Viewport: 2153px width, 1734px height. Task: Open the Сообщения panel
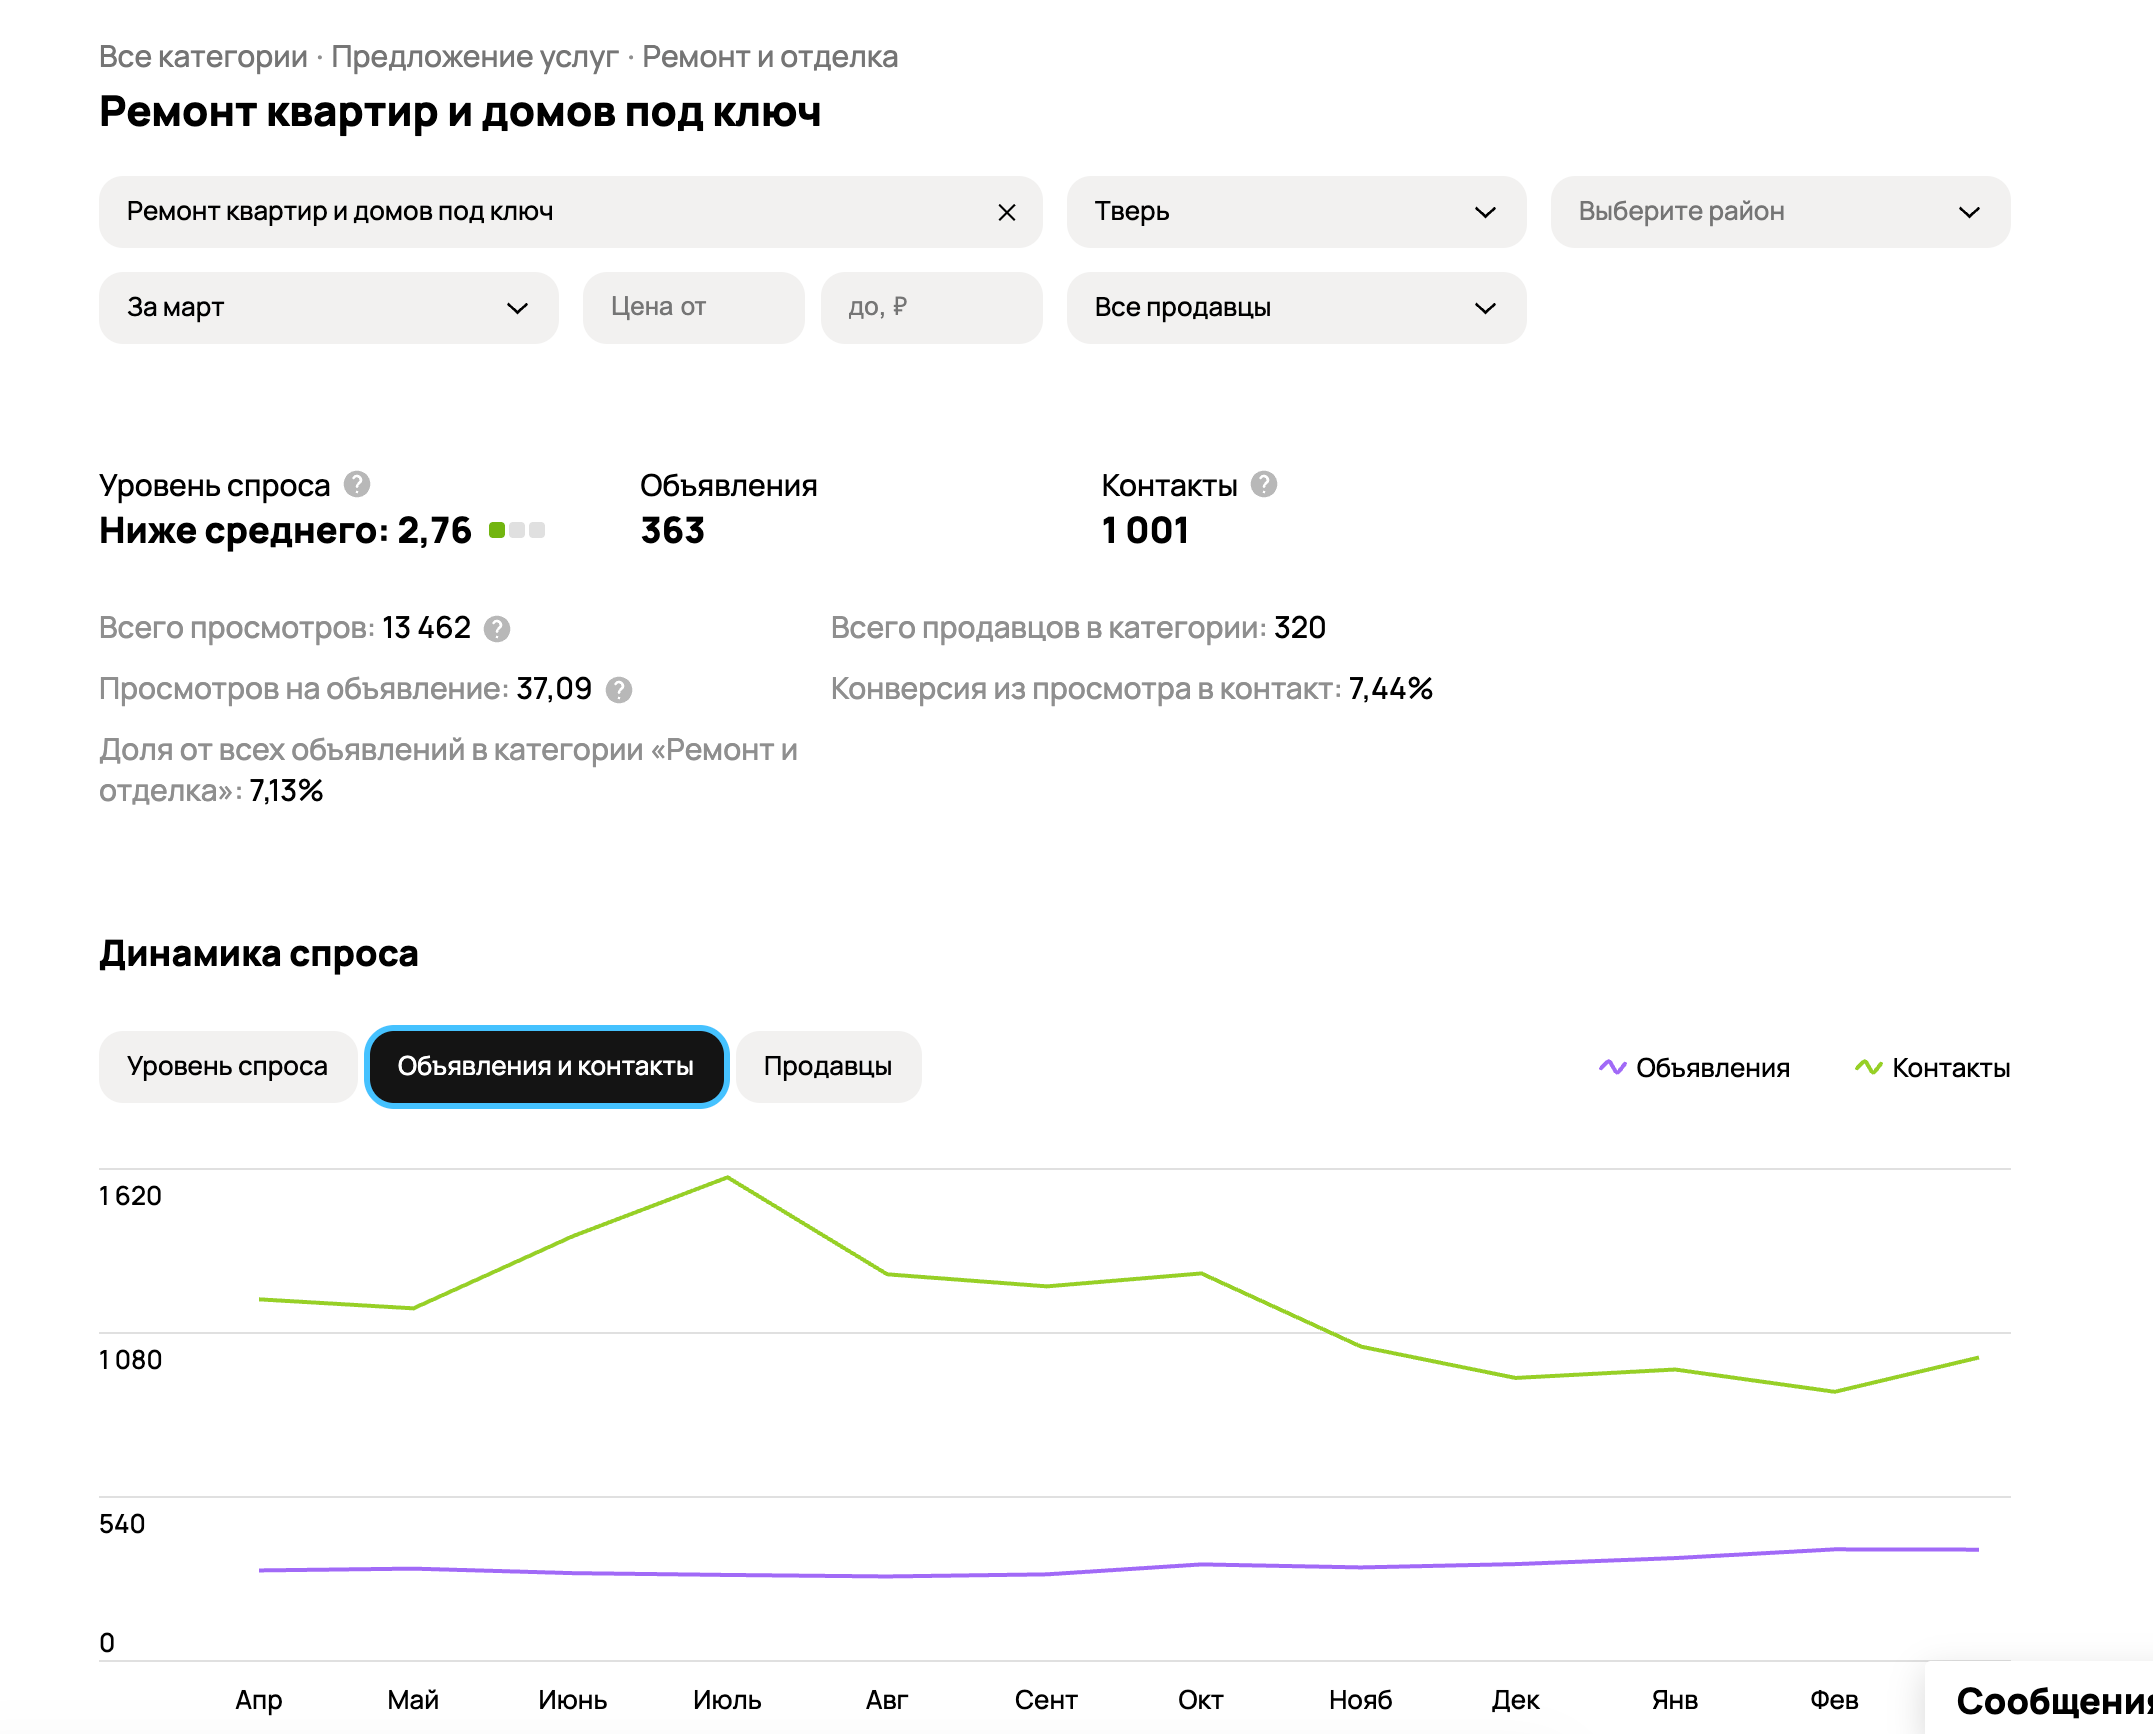tap(2050, 1700)
